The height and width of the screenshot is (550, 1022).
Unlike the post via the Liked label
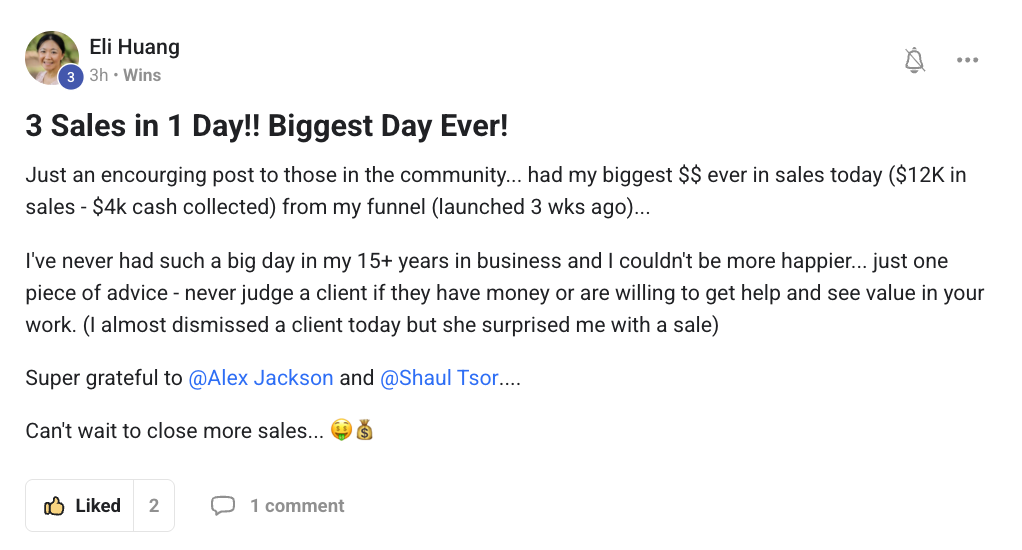click(98, 506)
